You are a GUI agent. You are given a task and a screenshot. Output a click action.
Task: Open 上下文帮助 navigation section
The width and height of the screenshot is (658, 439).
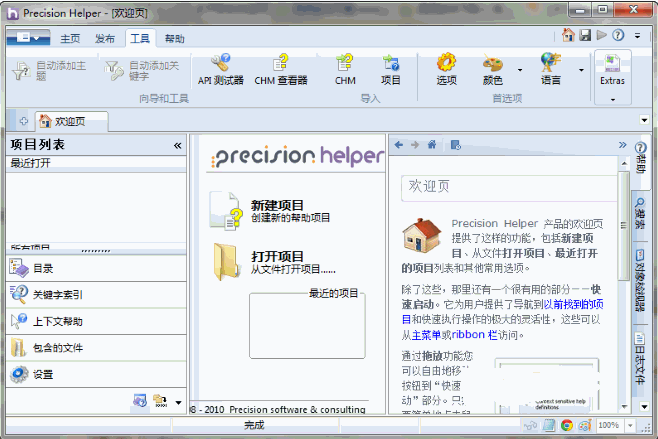pyautogui.click(x=96, y=321)
